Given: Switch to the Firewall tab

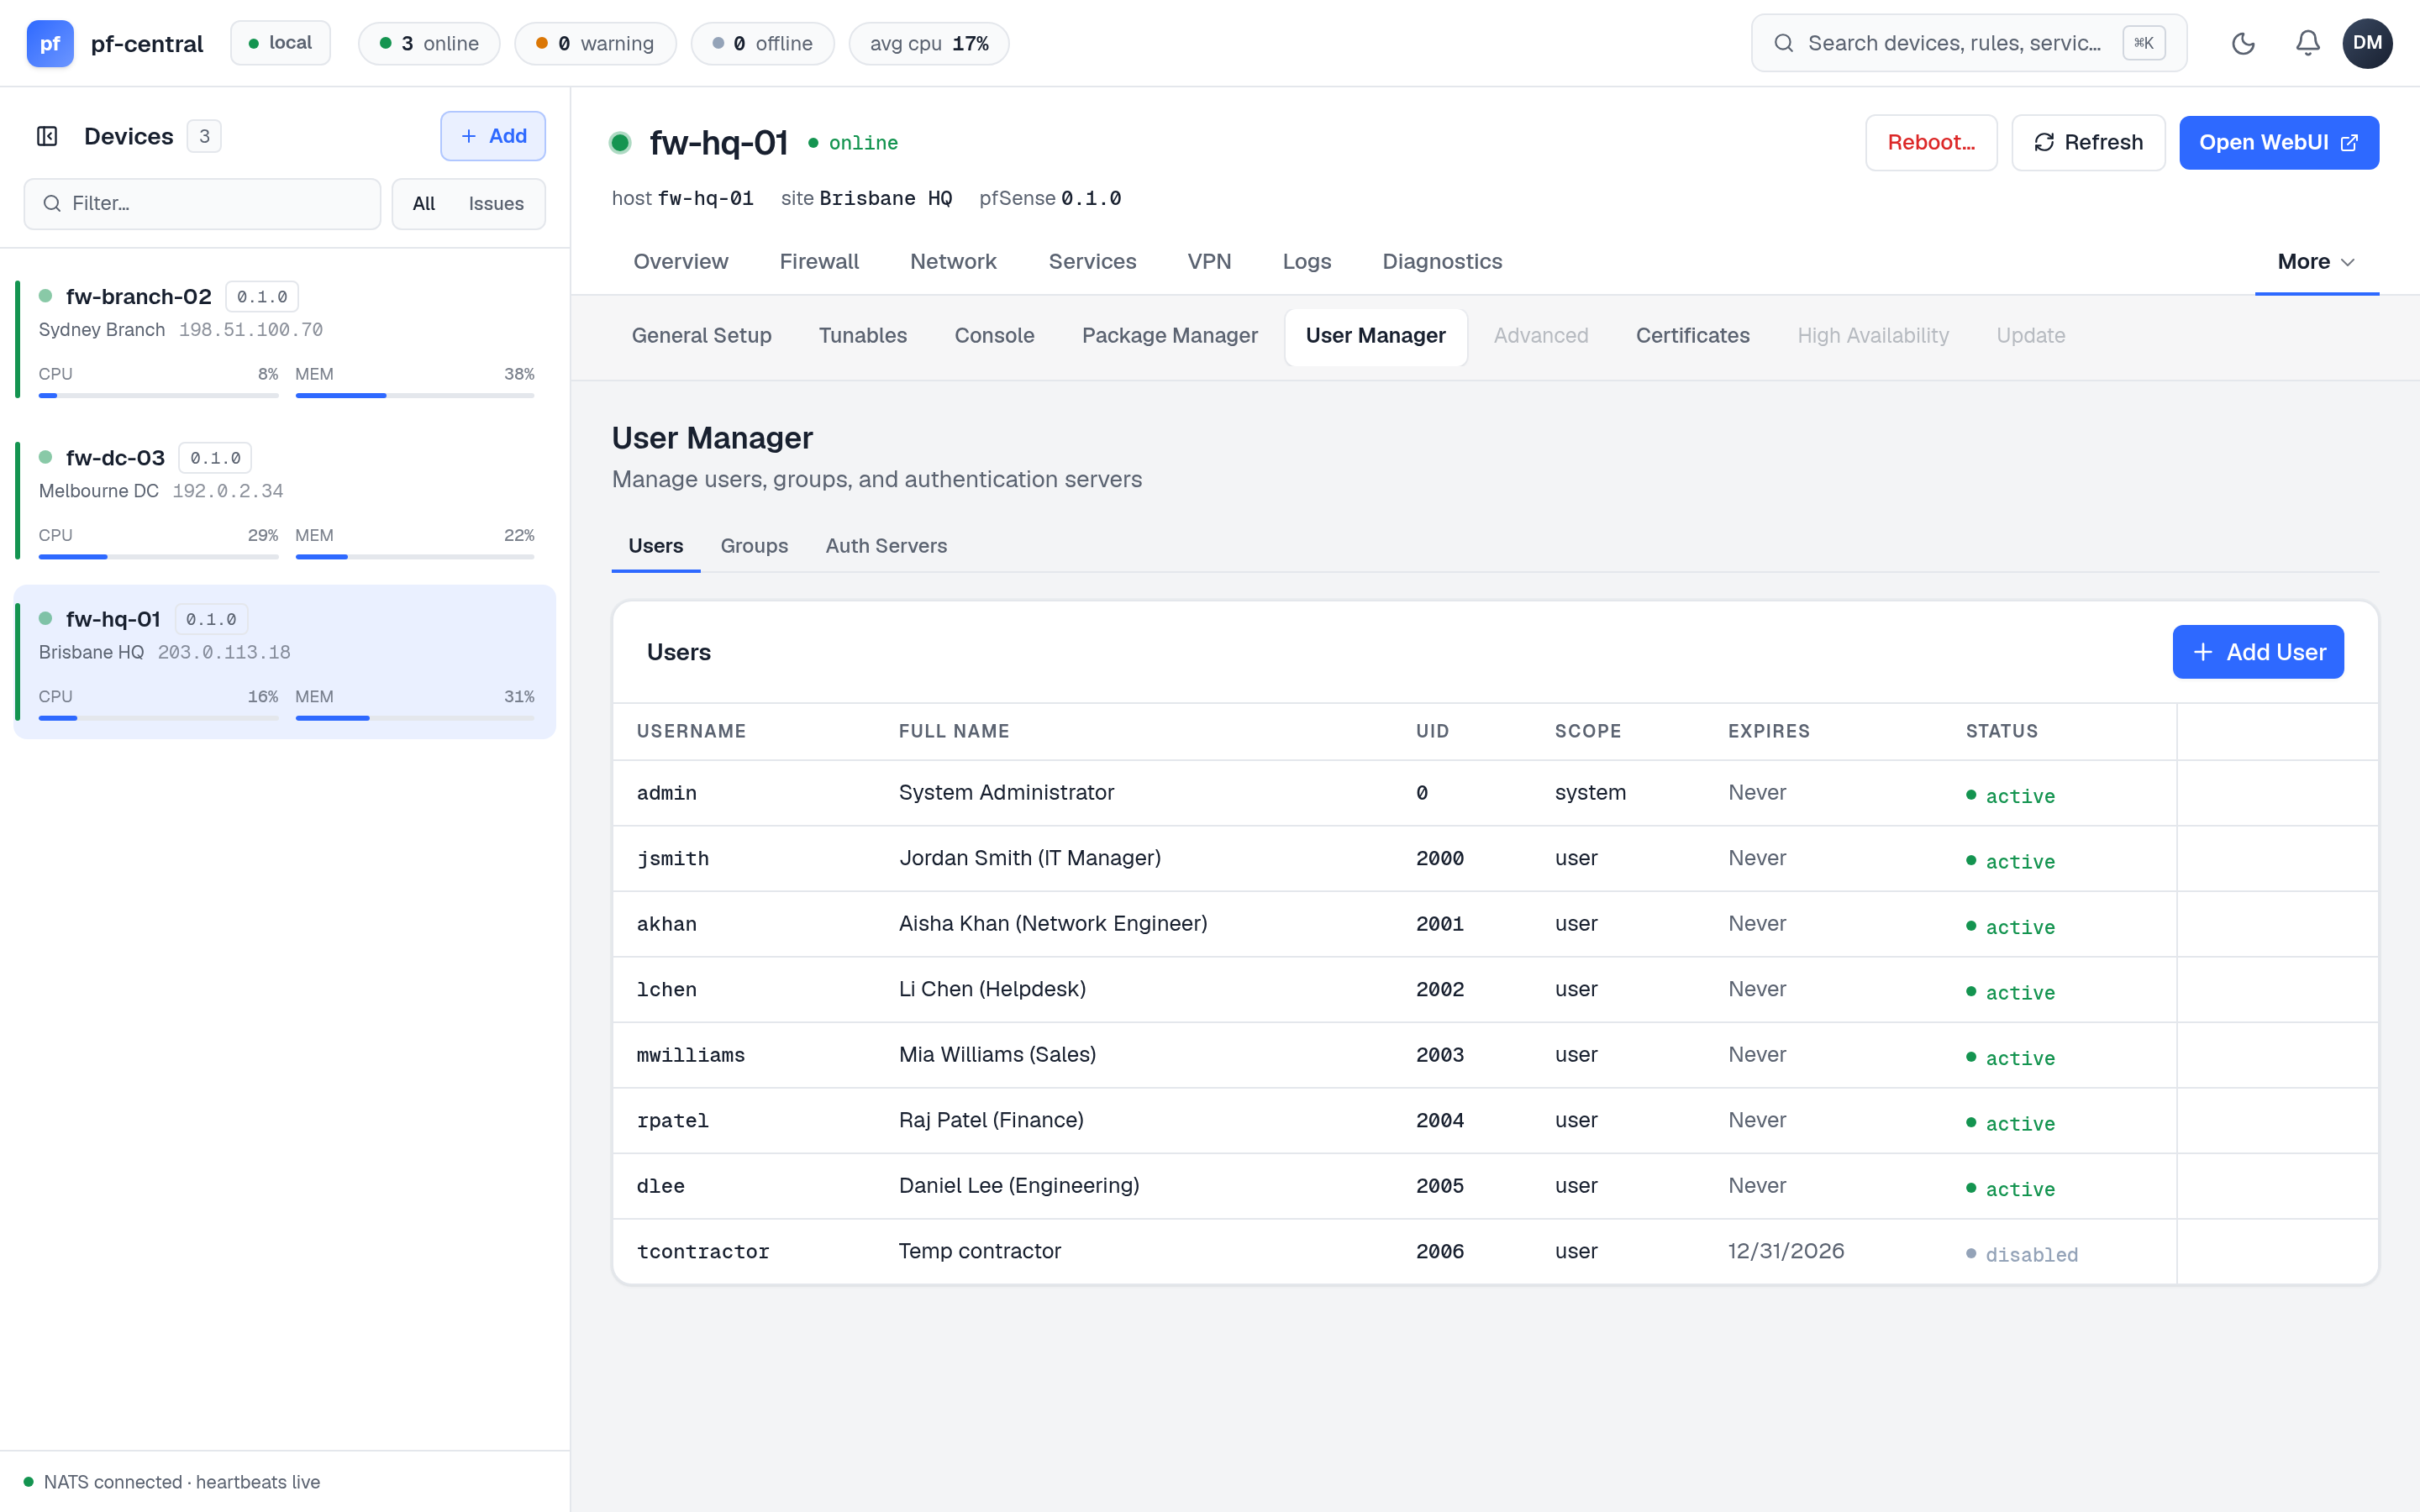Looking at the screenshot, I should pos(818,262).
